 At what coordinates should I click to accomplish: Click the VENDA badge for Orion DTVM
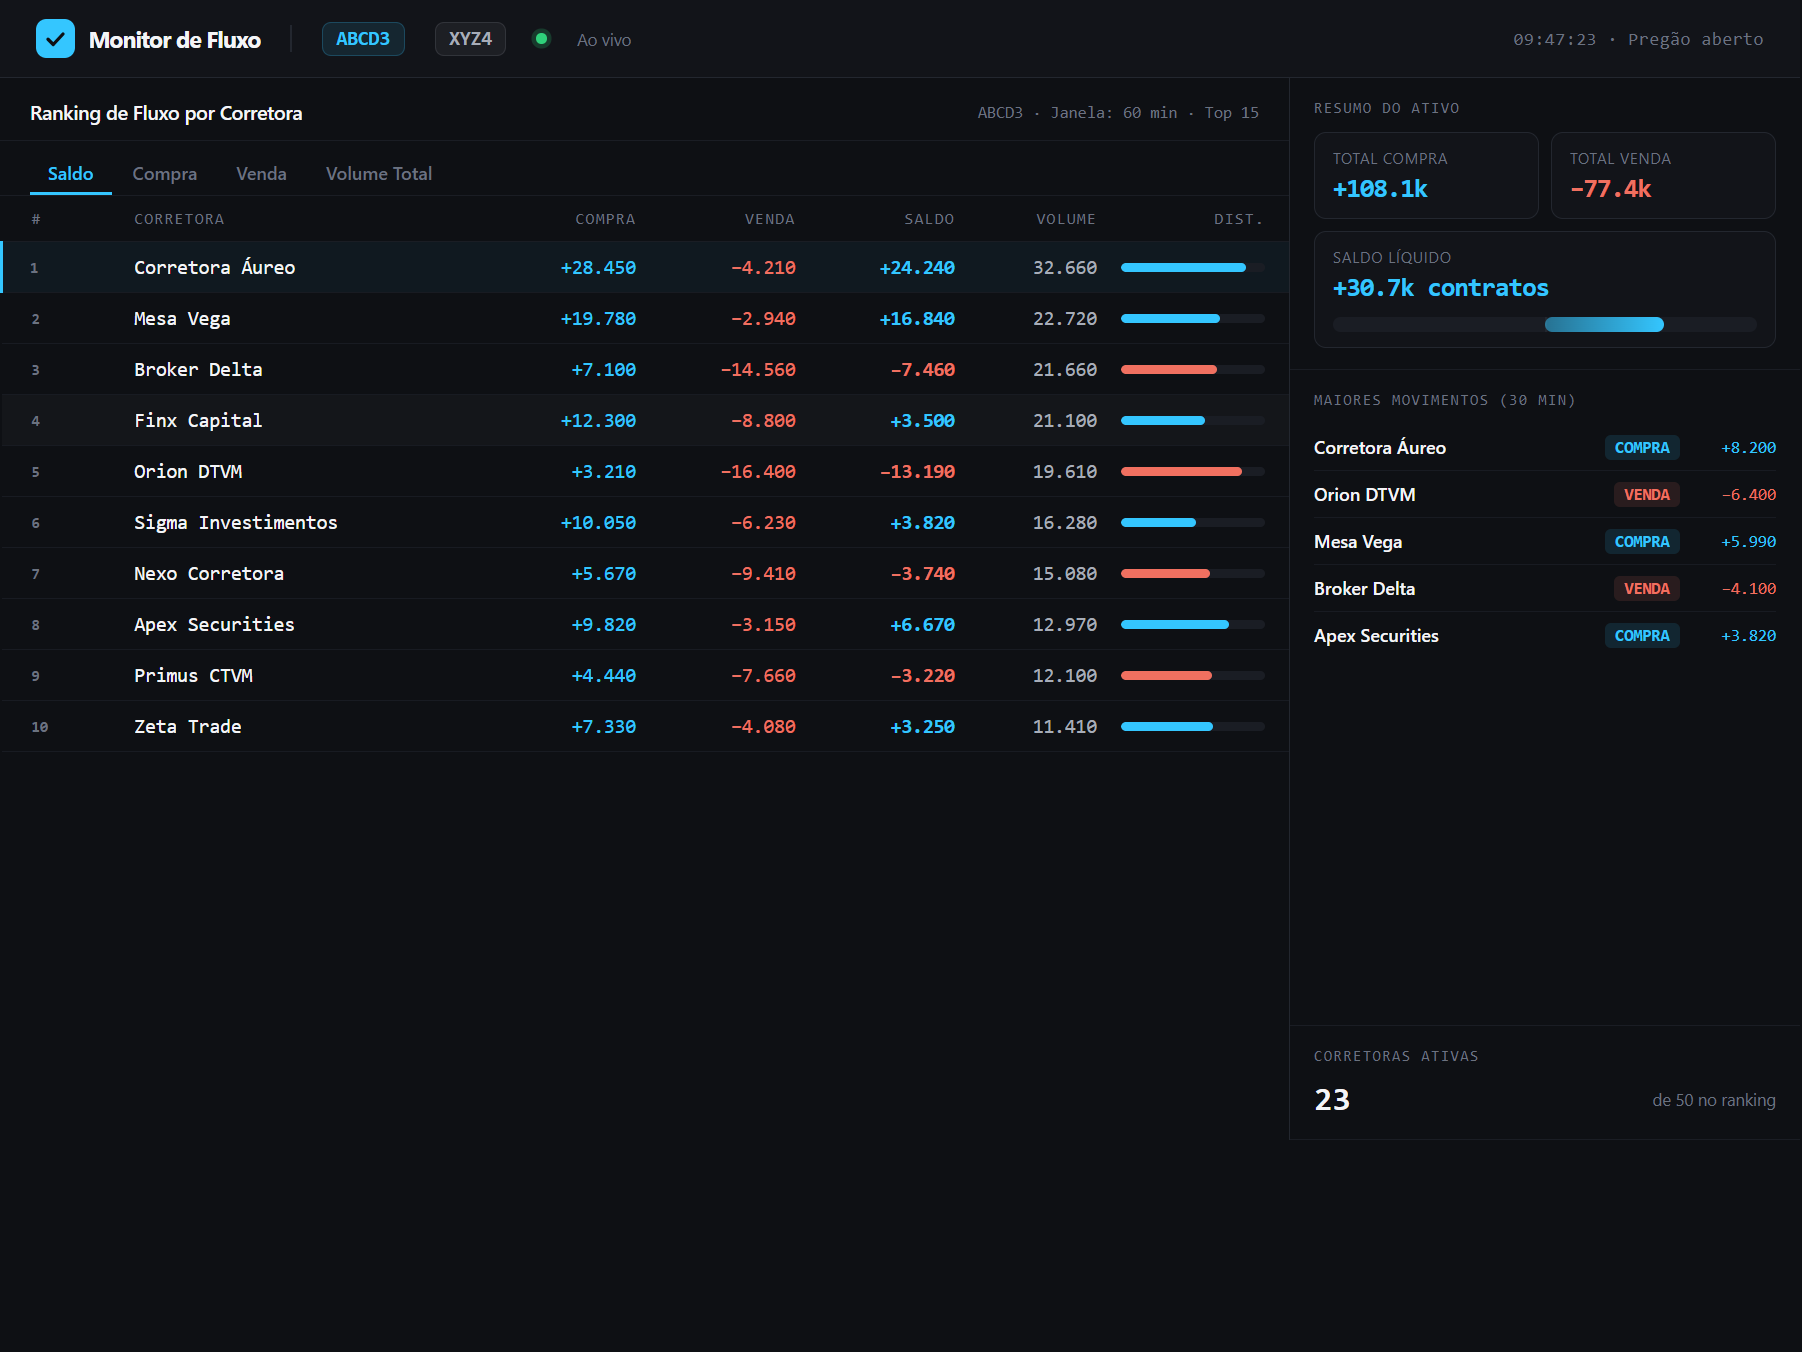[x=1646, y=494]
